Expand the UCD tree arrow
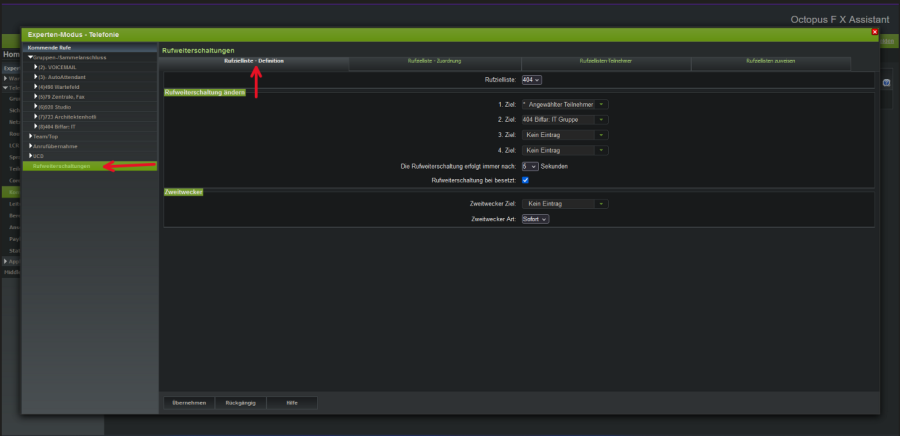900x436 pixels. pyautogui.click(x=29, y=156)
